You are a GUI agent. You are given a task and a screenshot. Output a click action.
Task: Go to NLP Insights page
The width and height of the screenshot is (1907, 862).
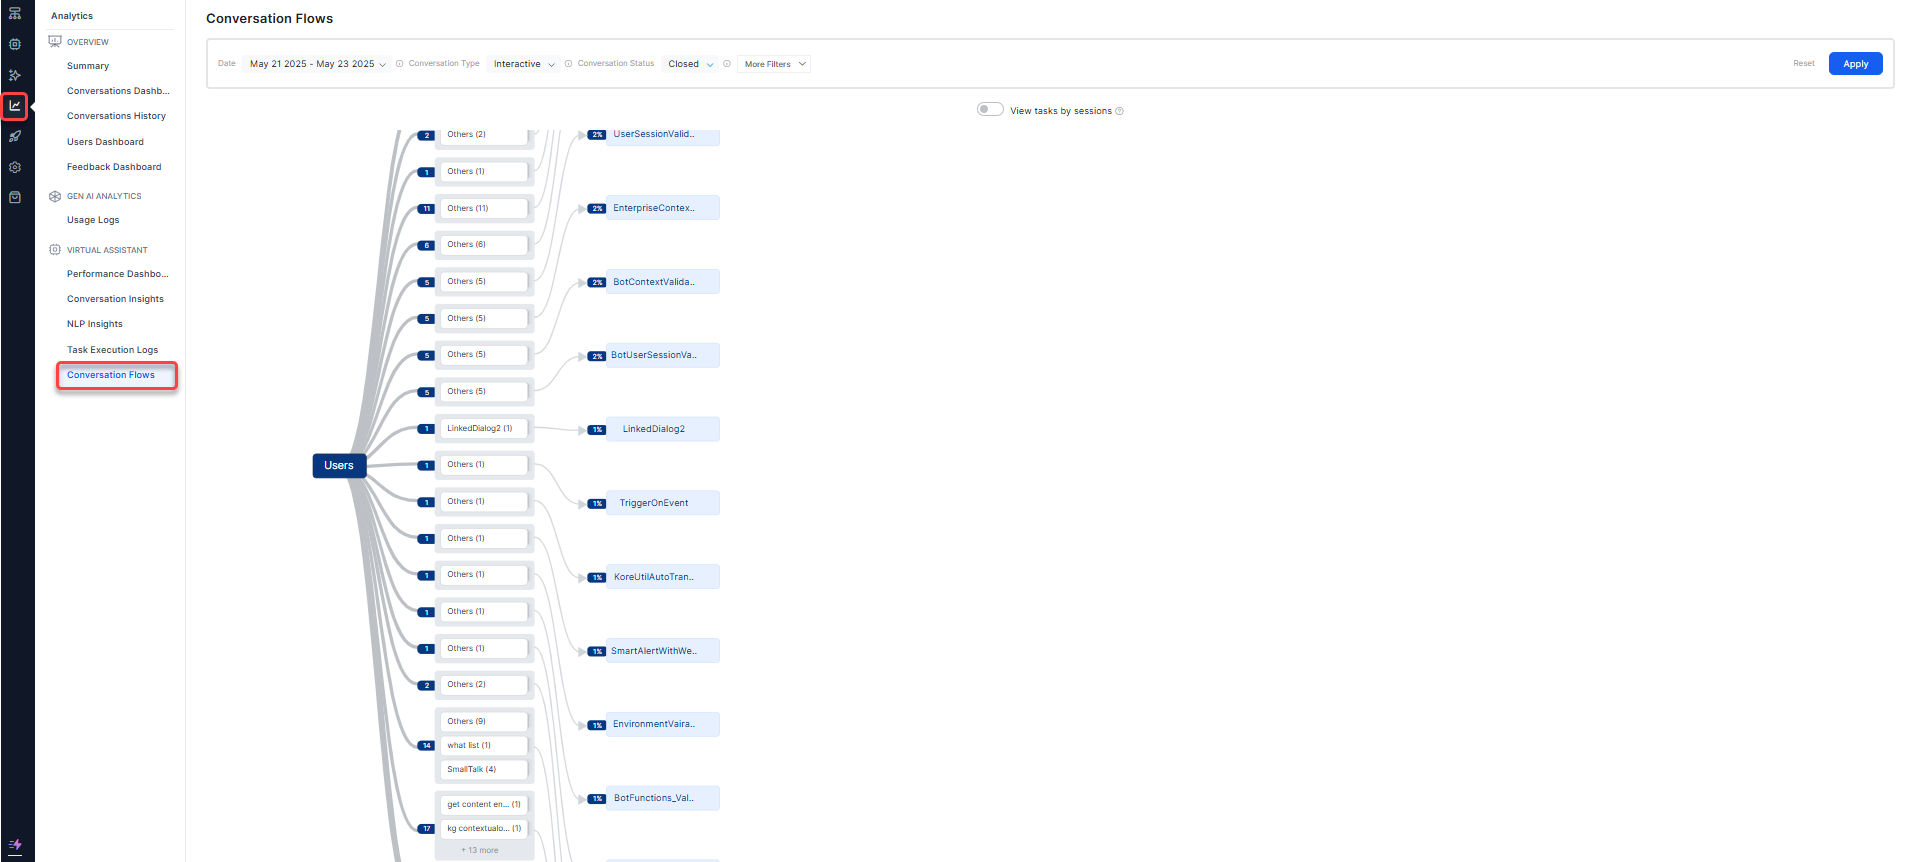pyautogui.click(x=95, y=324)
